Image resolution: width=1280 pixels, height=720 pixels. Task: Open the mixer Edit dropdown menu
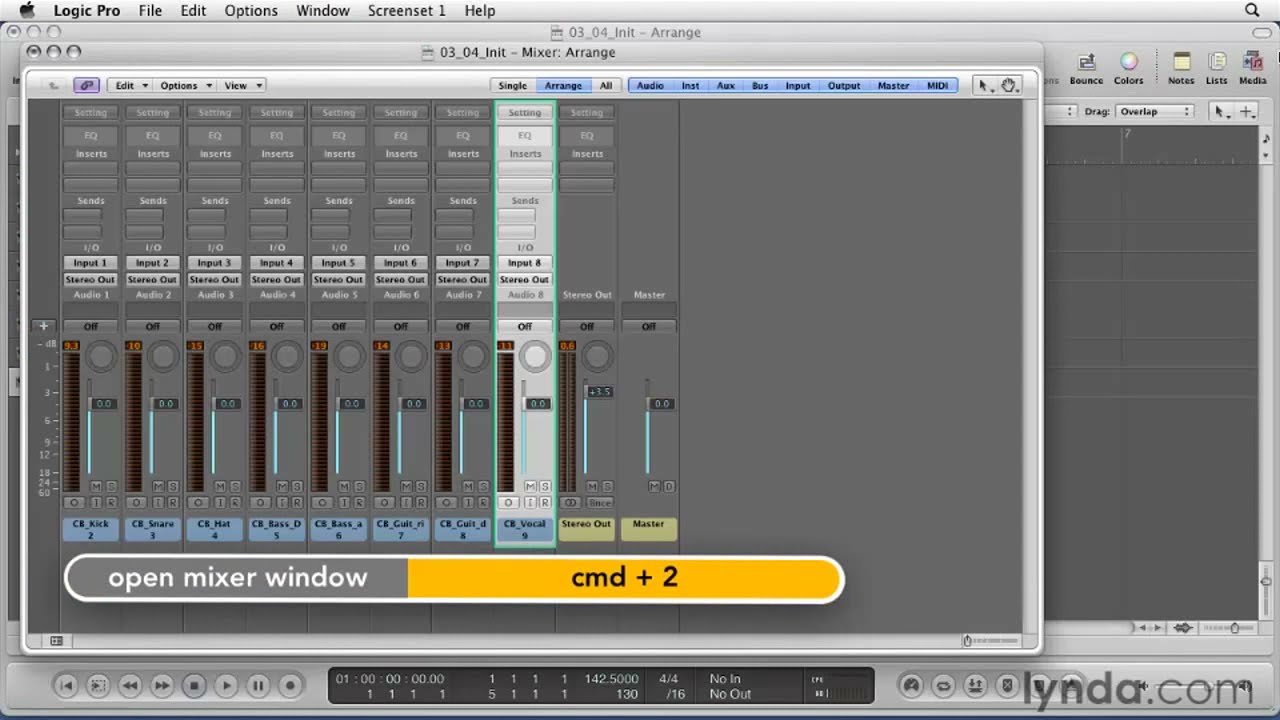pos(131,86)
